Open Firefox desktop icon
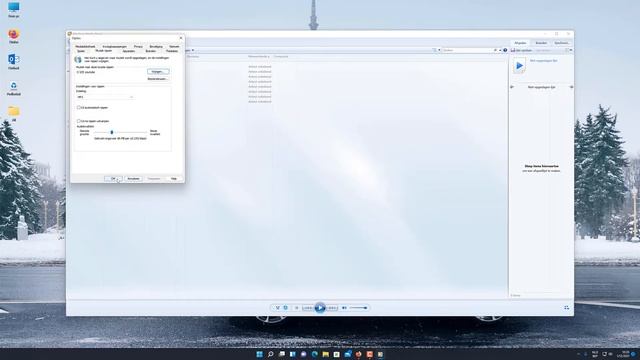This screenshot has width=640, height=360. pos(13,36)
